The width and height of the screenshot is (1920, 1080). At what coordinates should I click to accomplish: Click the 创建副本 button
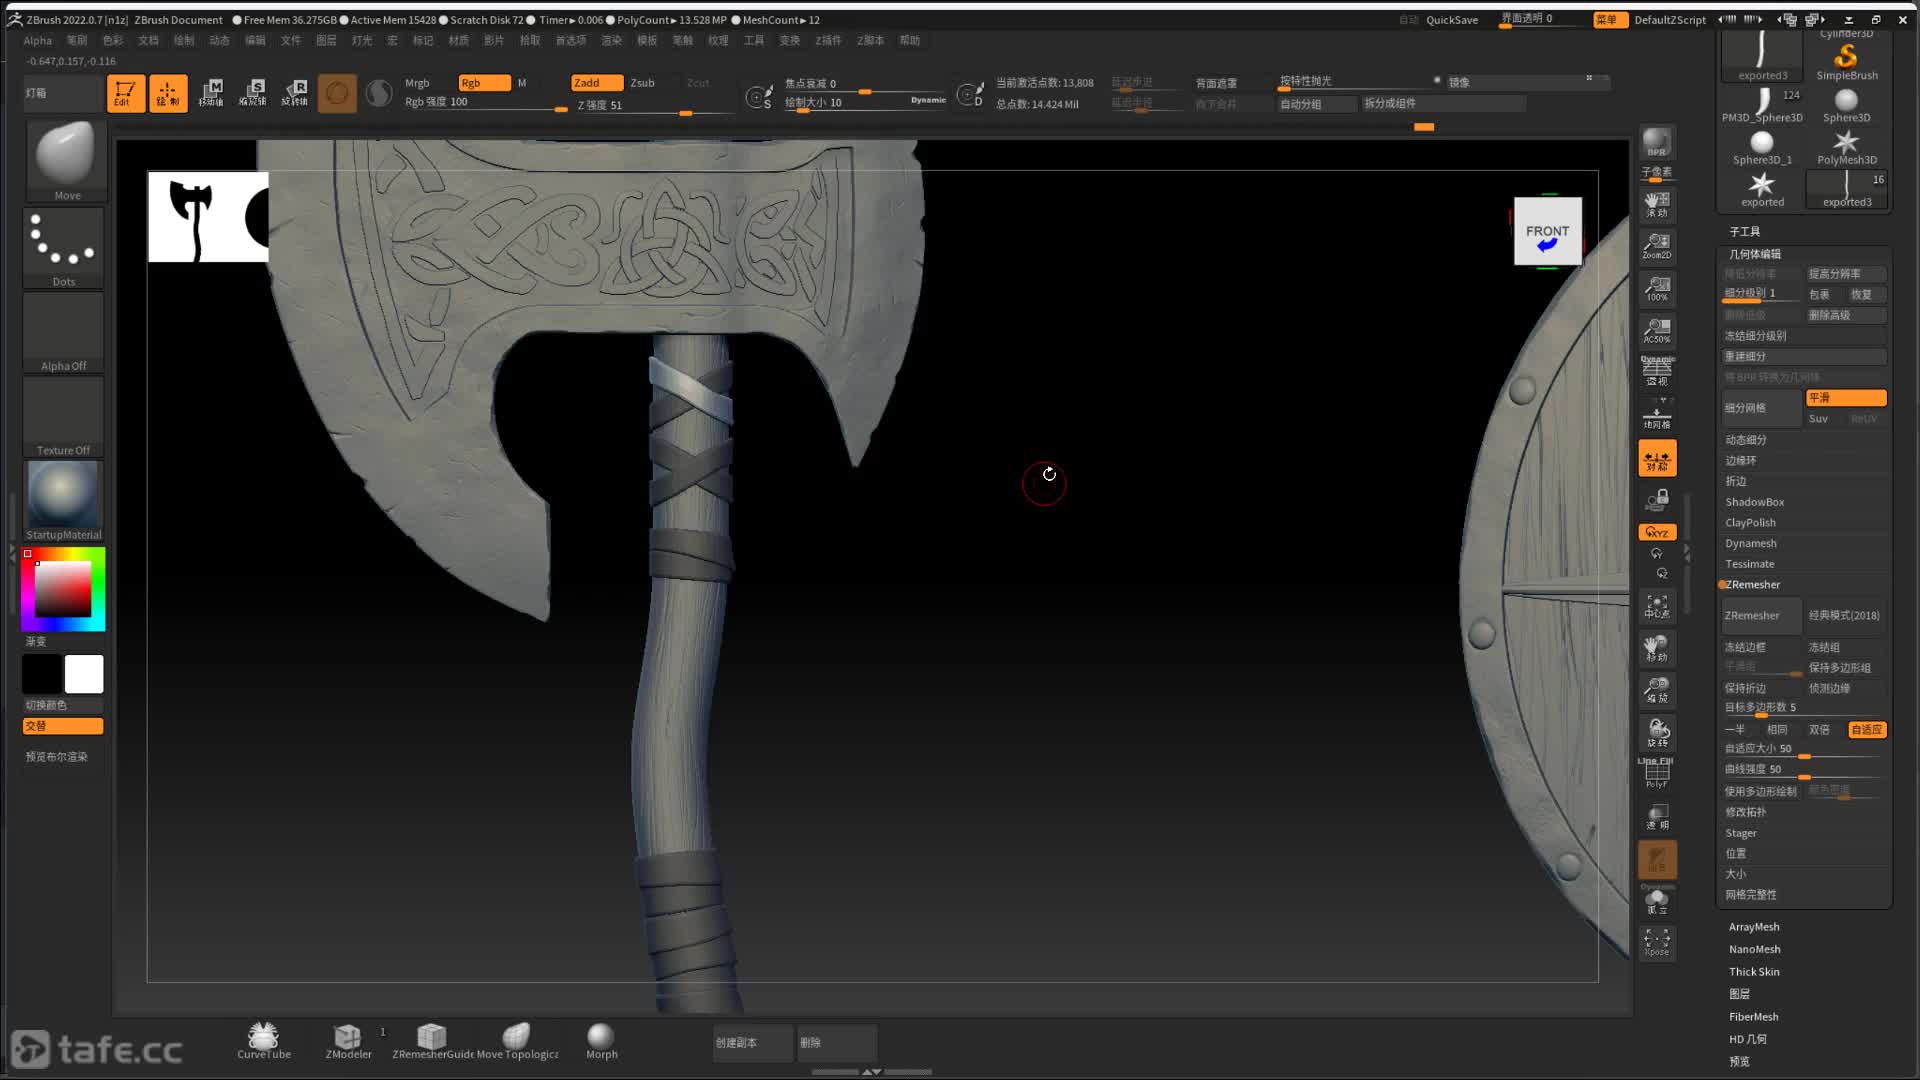pos(753,1043)
